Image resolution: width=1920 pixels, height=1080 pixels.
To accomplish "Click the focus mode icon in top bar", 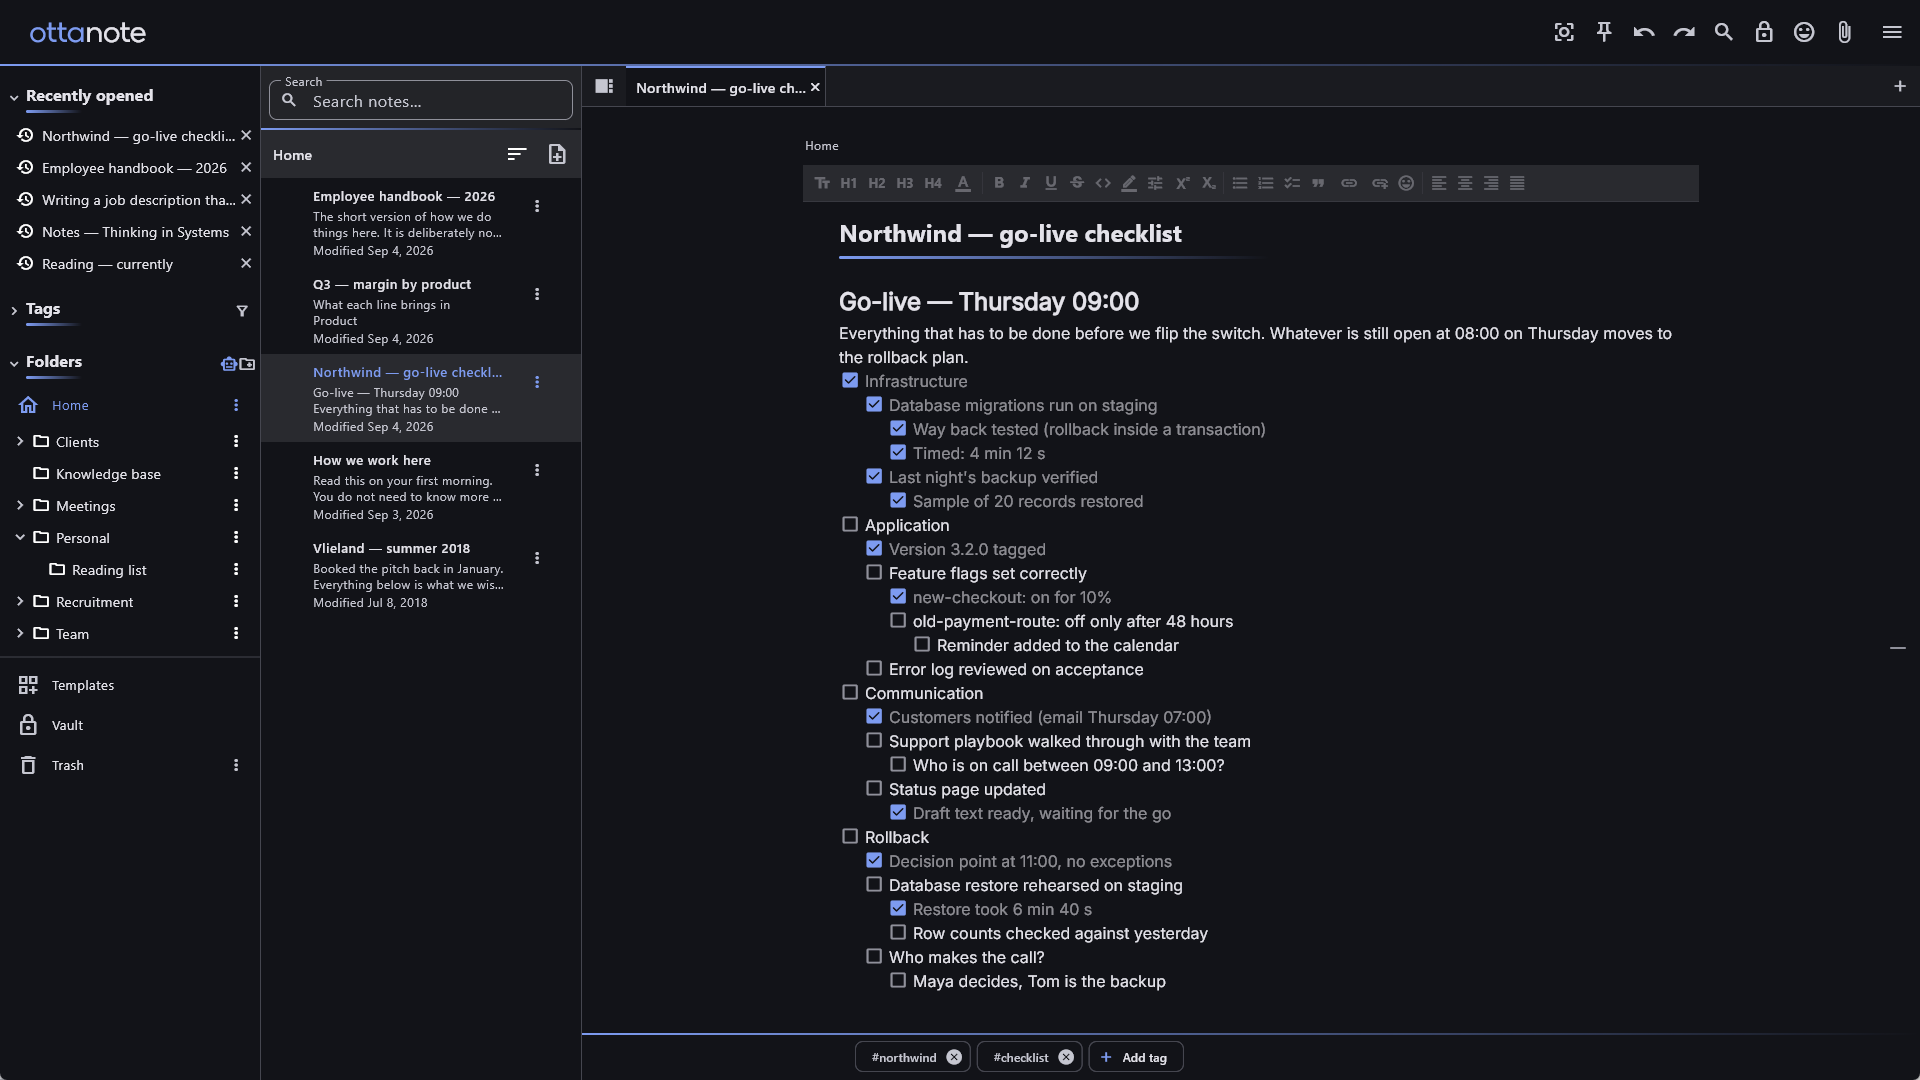I will click(1564, 32).
